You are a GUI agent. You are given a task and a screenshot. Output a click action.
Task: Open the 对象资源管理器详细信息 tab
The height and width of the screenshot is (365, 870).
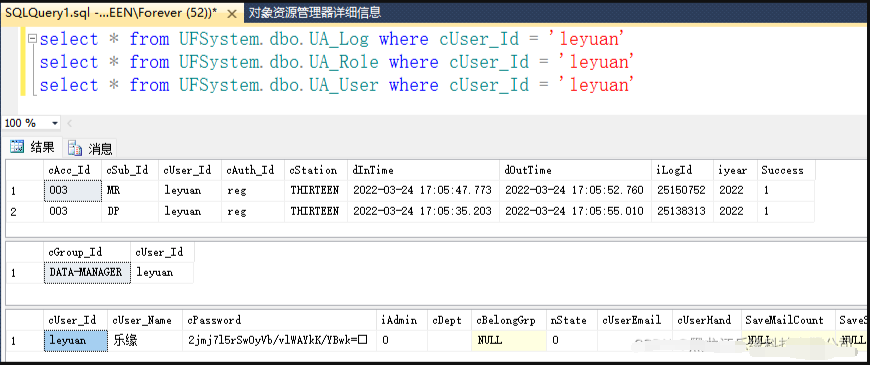tap(315, 13)
